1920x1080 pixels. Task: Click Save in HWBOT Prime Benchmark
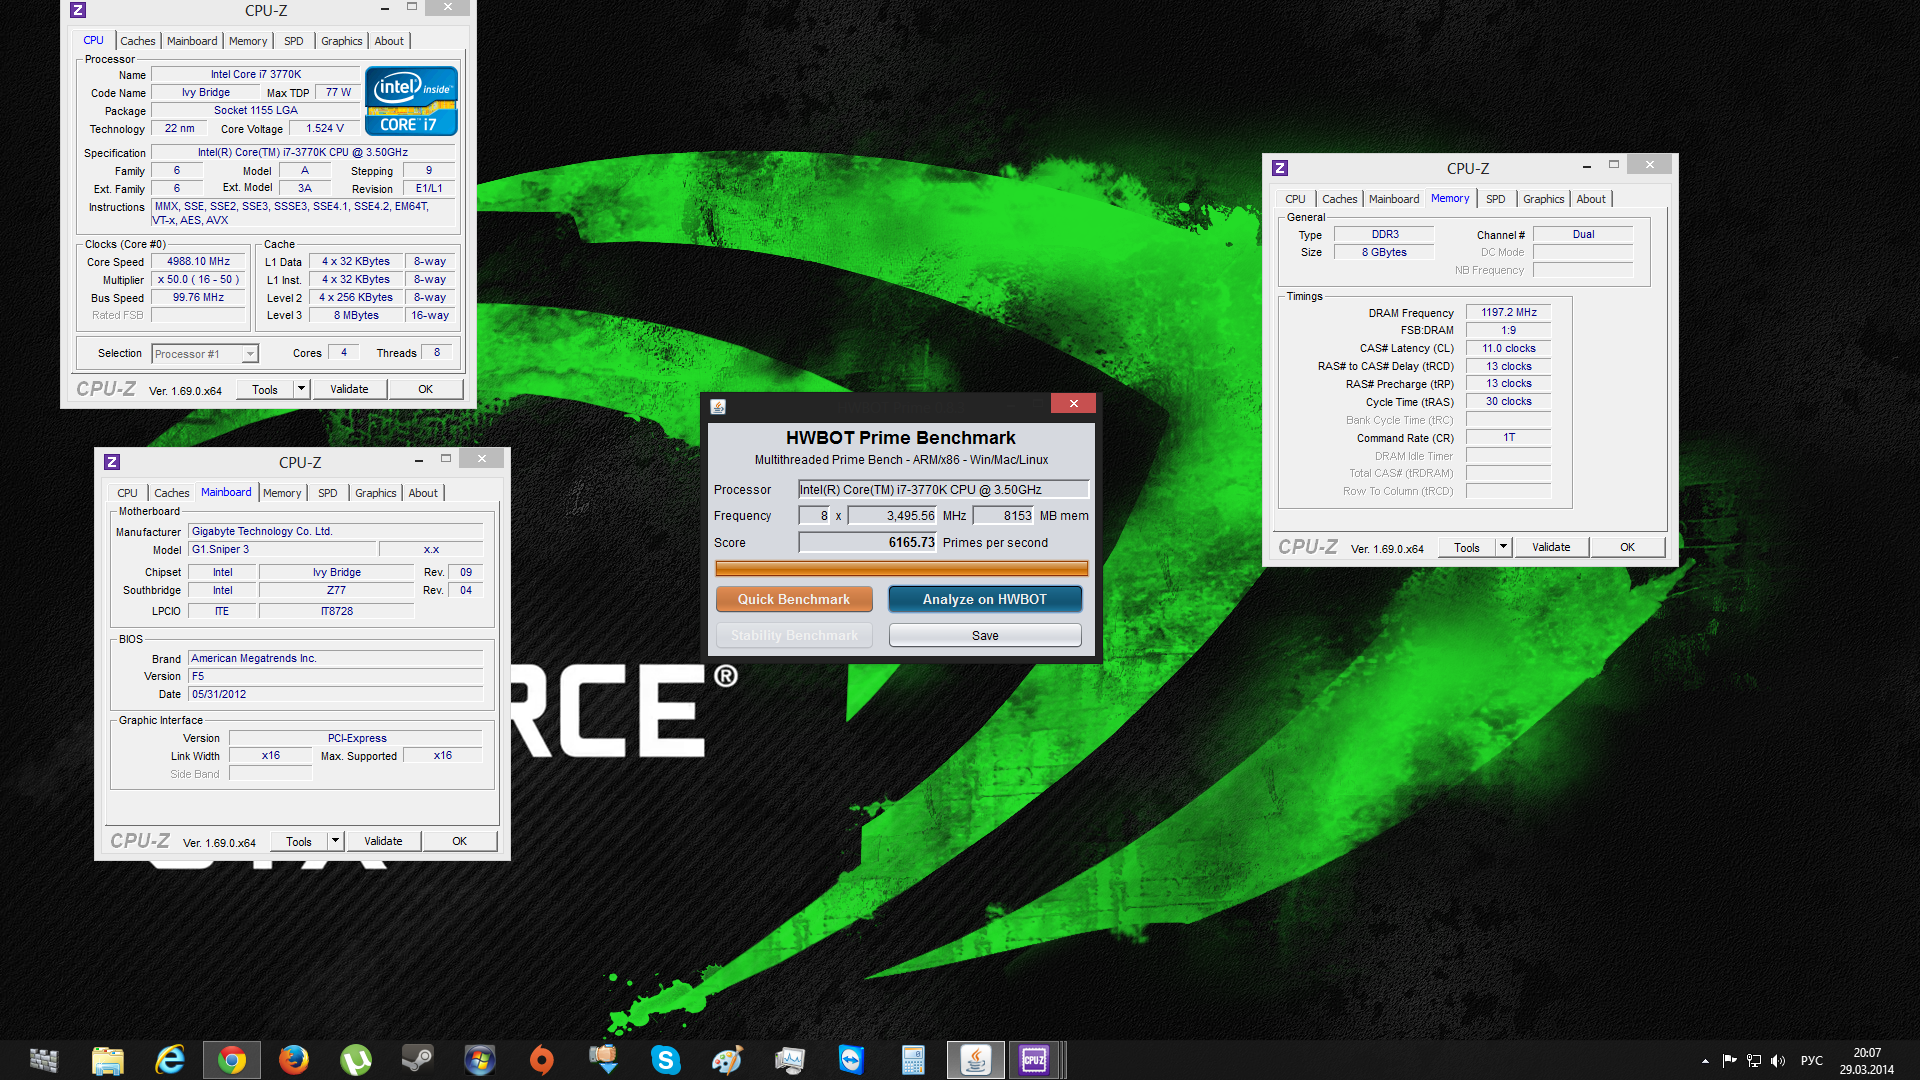click(x=985, y=636)
